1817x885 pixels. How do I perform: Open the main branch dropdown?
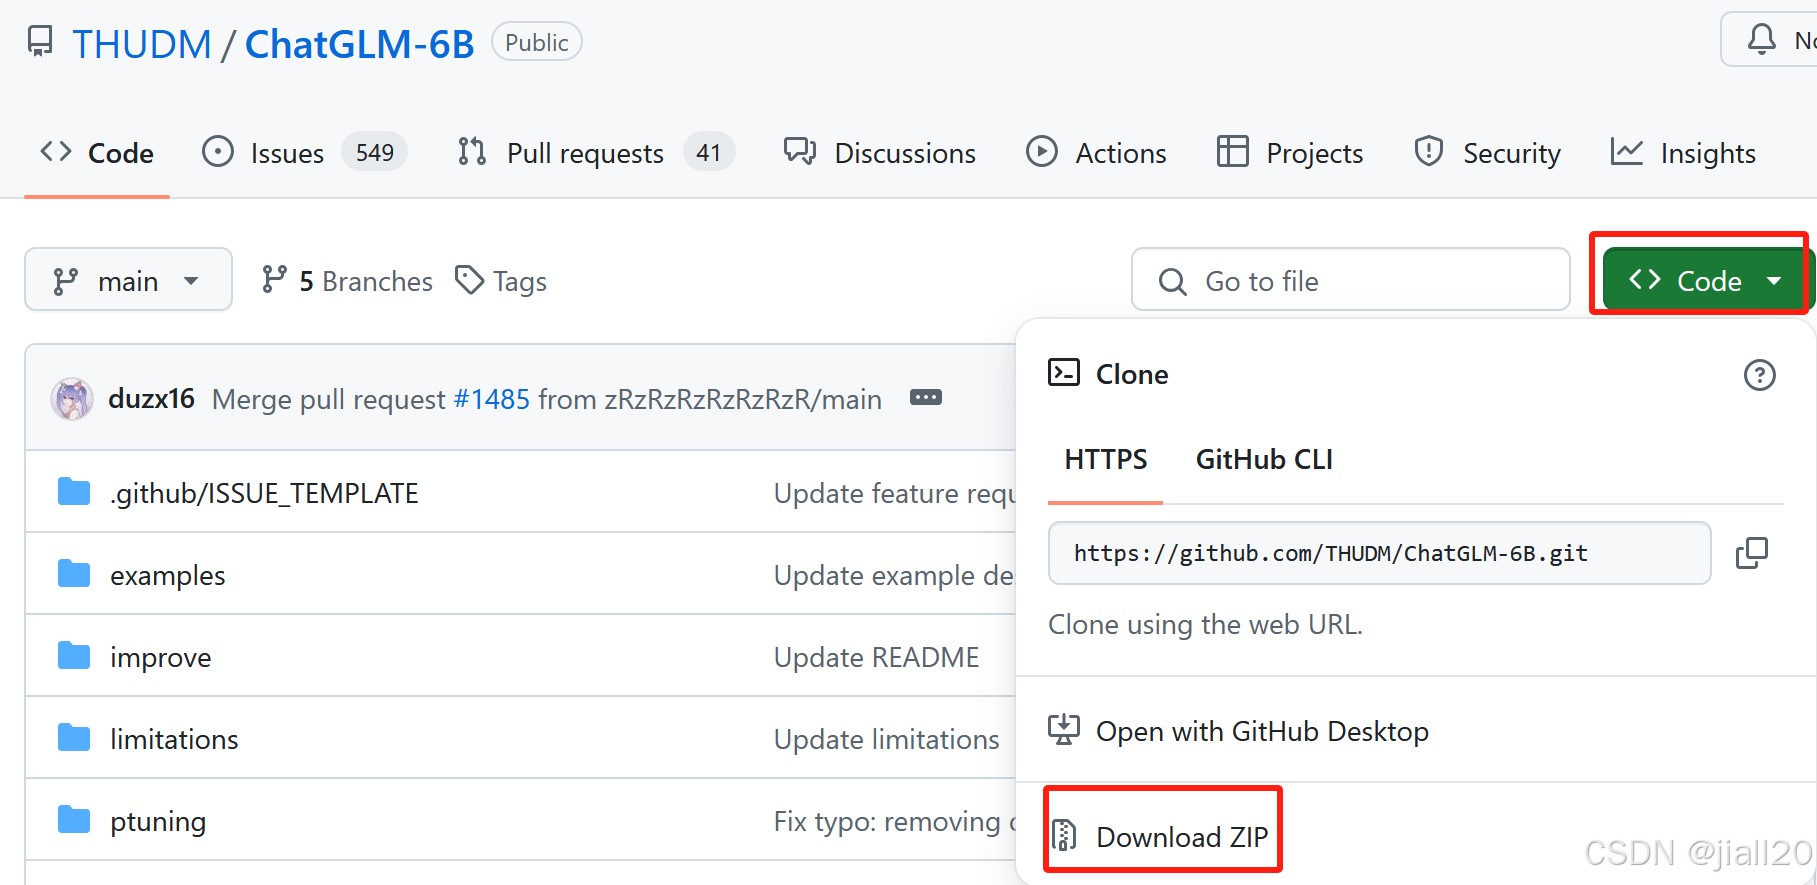tap(128, 280)
